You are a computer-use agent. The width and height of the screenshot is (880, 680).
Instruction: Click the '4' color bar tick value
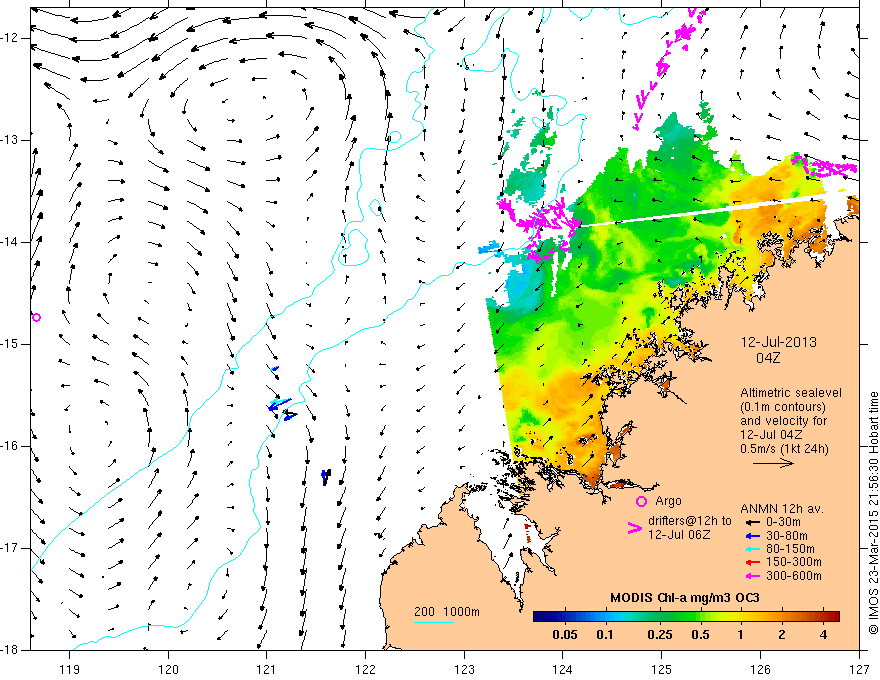[x=823, y=635]
